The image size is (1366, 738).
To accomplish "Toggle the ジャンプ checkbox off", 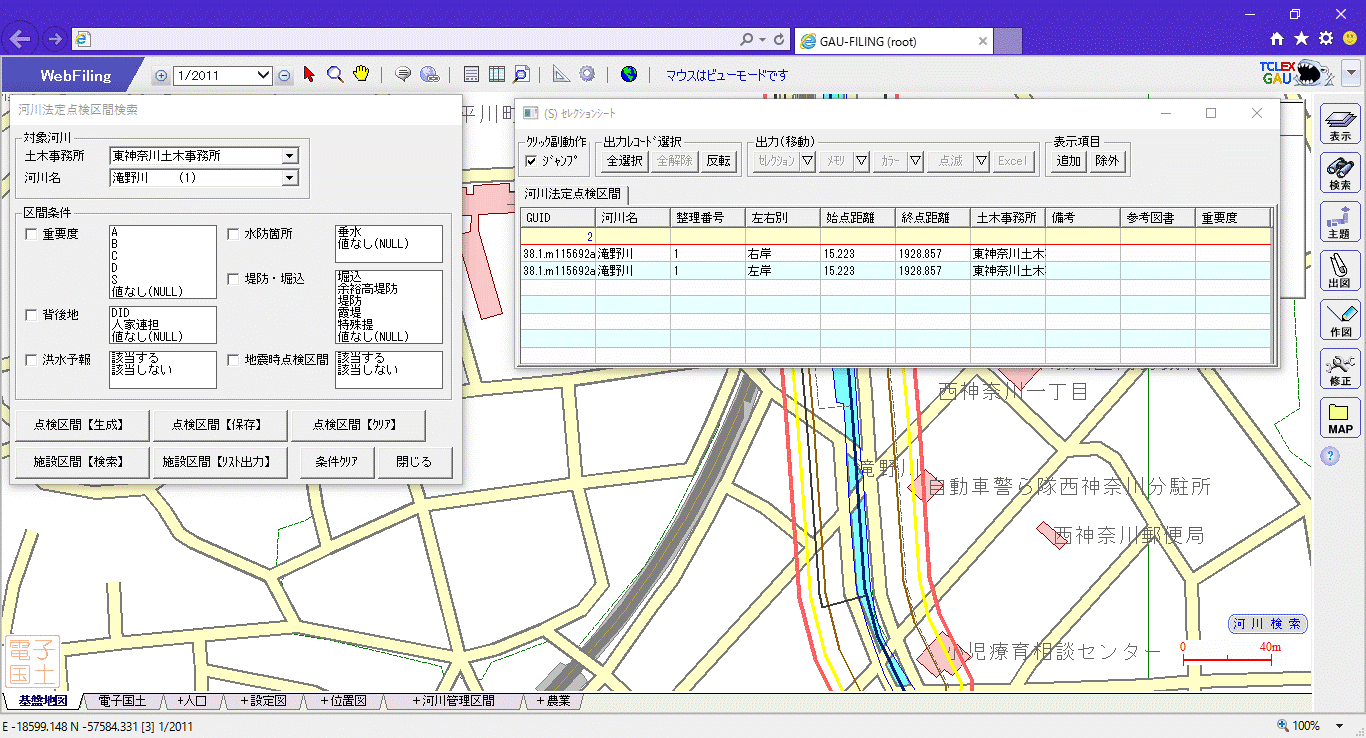I will coord(531,161).
